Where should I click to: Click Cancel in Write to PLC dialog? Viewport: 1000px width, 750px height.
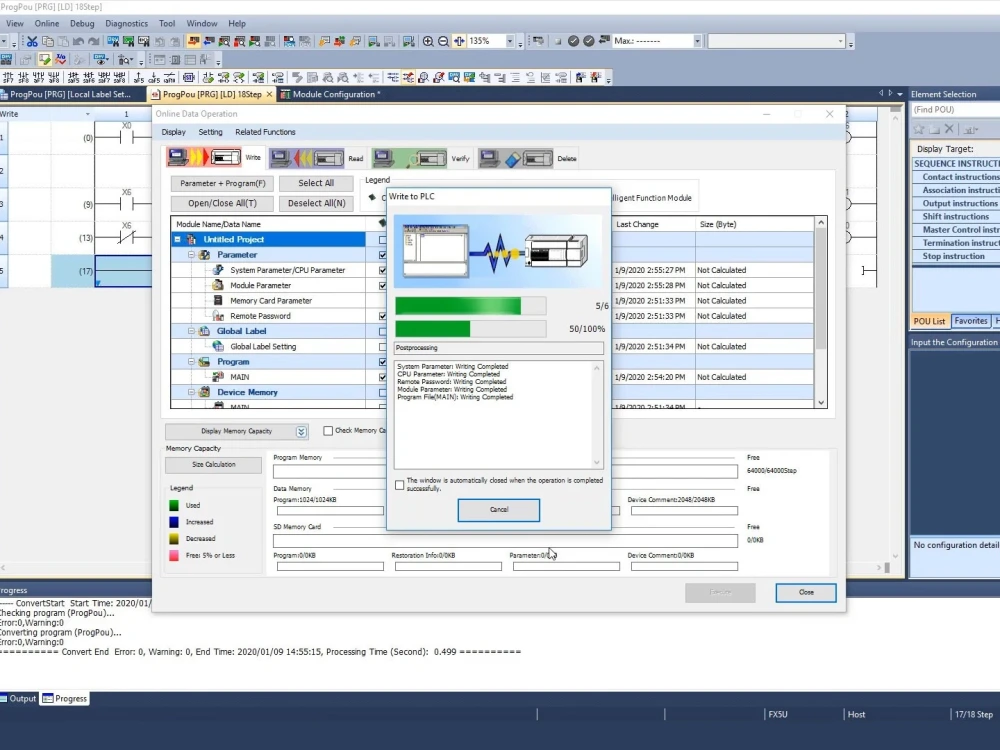499,510
